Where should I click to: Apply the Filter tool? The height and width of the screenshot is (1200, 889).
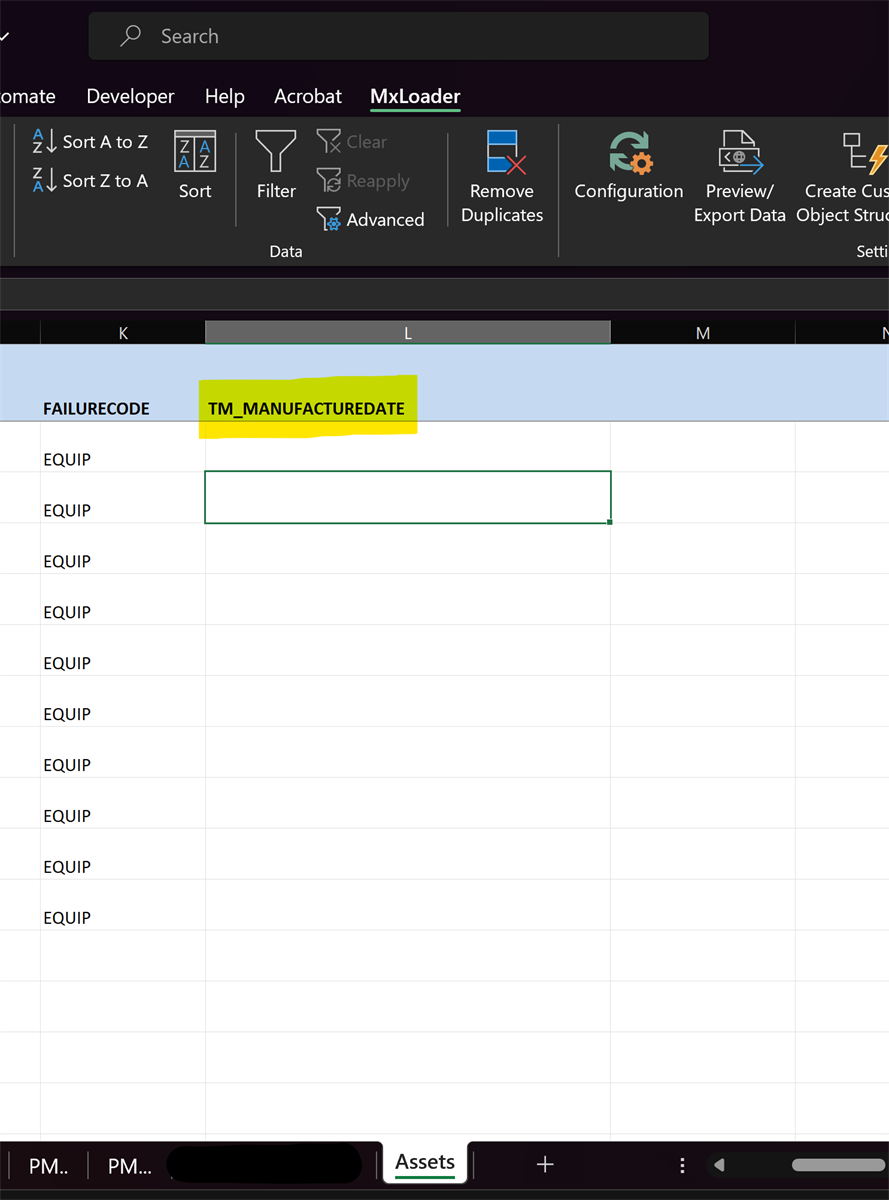276,170
